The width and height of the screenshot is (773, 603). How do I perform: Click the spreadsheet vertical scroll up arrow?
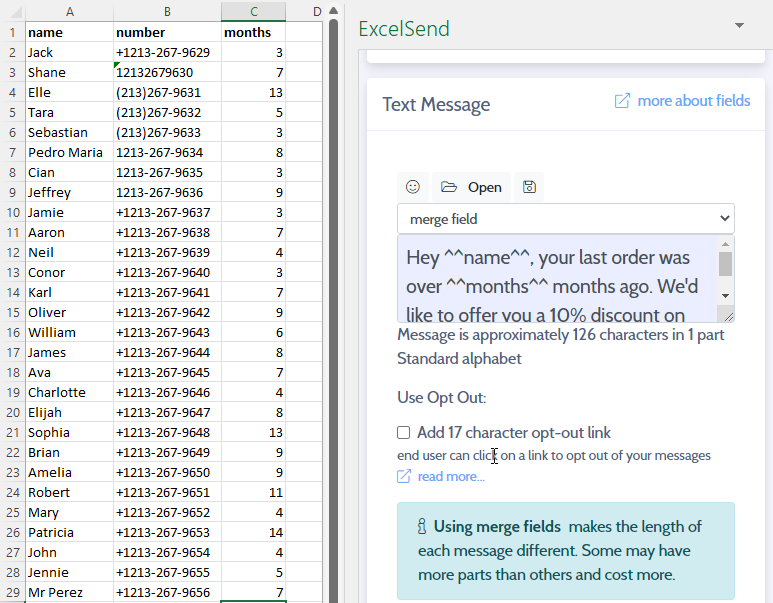click(x=333, y=11)
